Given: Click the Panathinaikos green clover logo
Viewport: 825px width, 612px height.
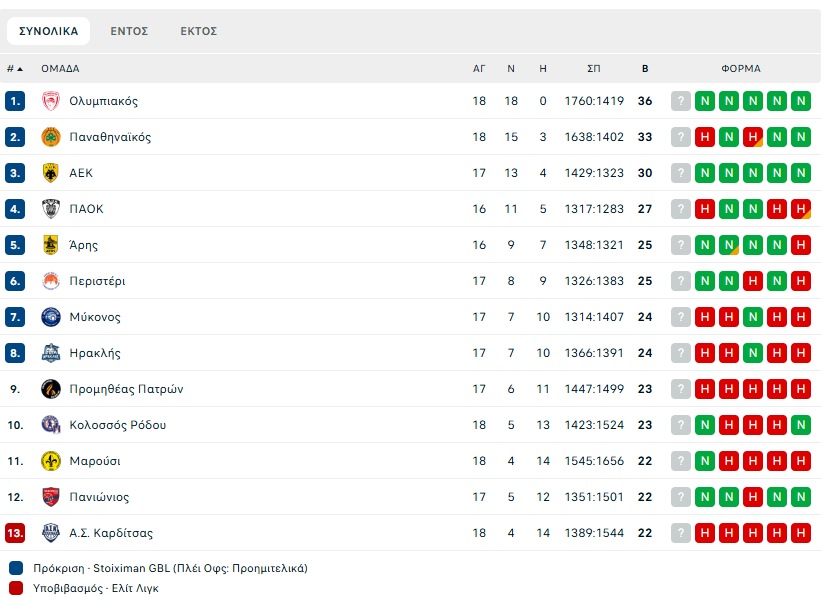Looking at the screenshot, I should click(x=51, y=137).
